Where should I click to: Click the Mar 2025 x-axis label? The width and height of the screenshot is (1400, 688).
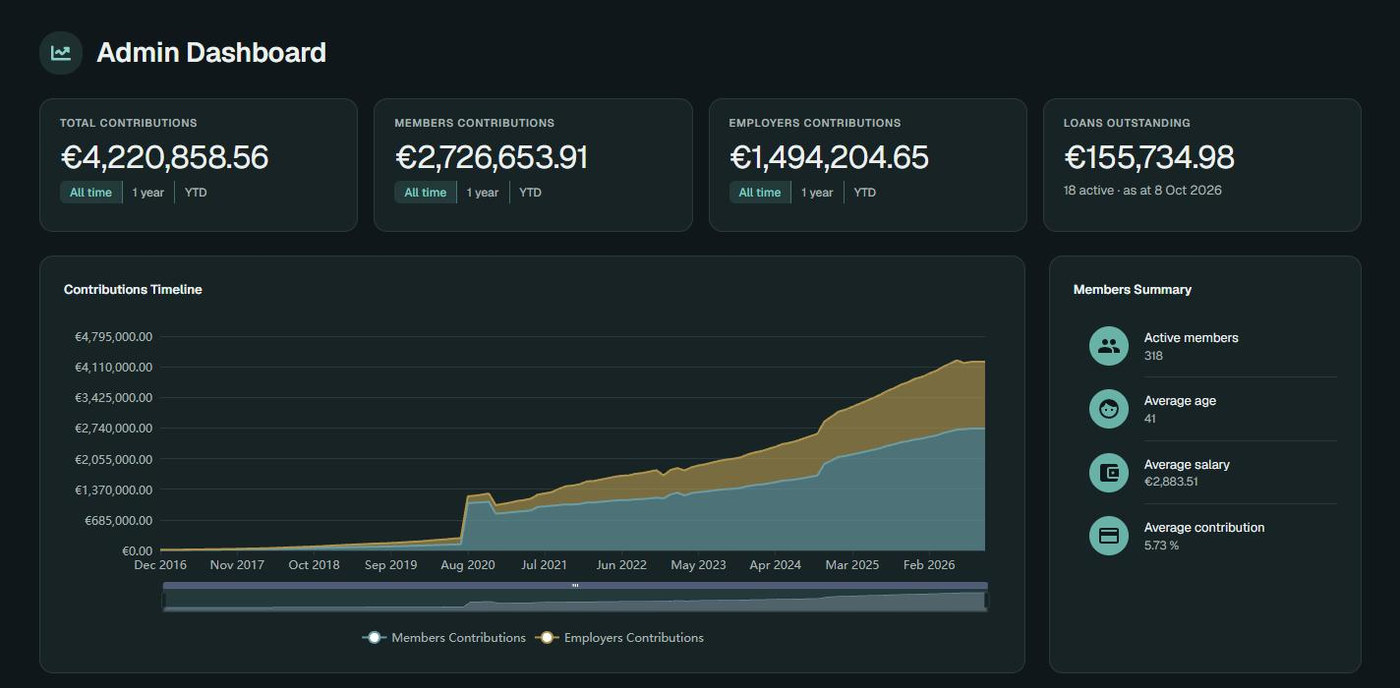click(852, 565)
